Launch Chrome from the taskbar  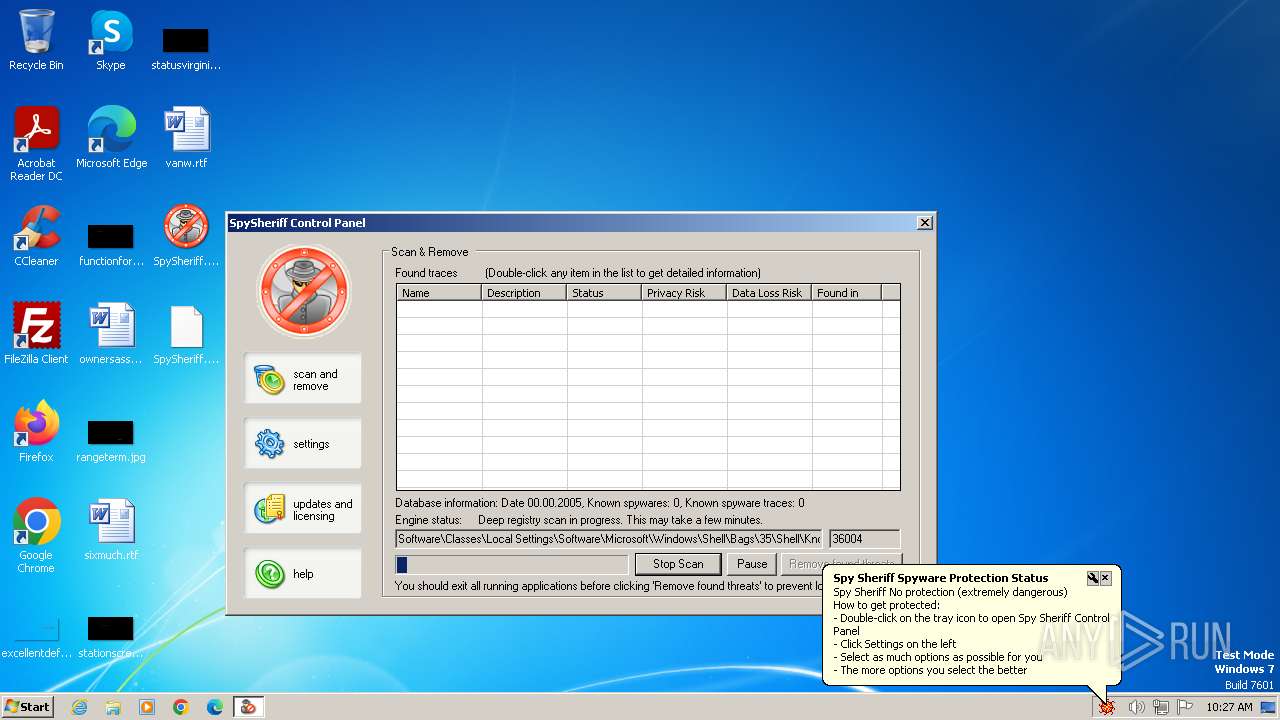pyautogui.click(x=181, y=707)
